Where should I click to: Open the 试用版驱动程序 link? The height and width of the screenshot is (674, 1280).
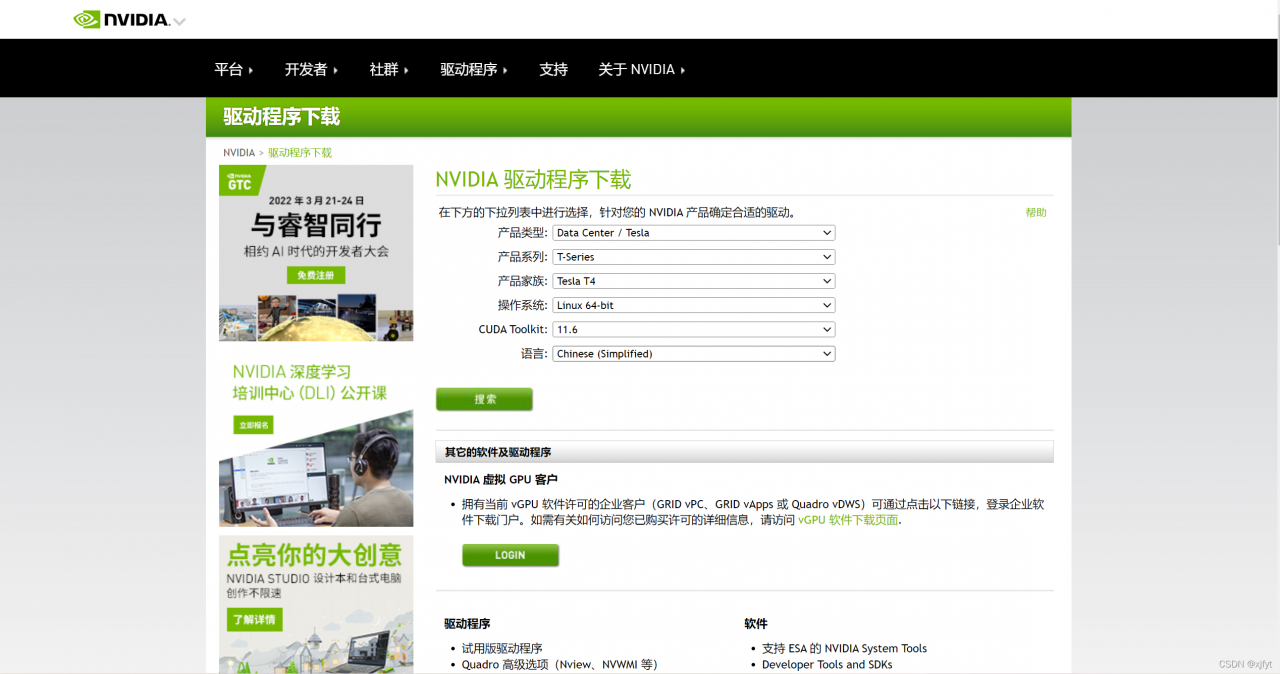pyautogui.click(x=502, y=648)
